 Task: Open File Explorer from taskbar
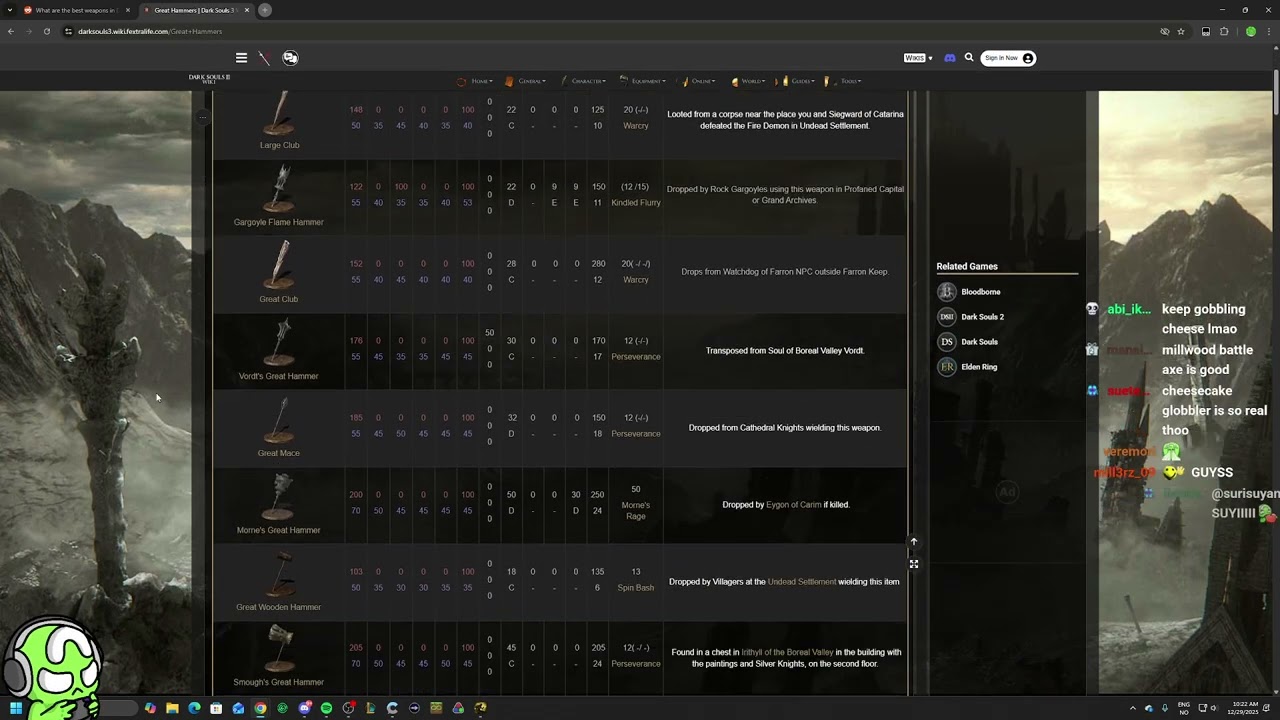click(172, 708)
